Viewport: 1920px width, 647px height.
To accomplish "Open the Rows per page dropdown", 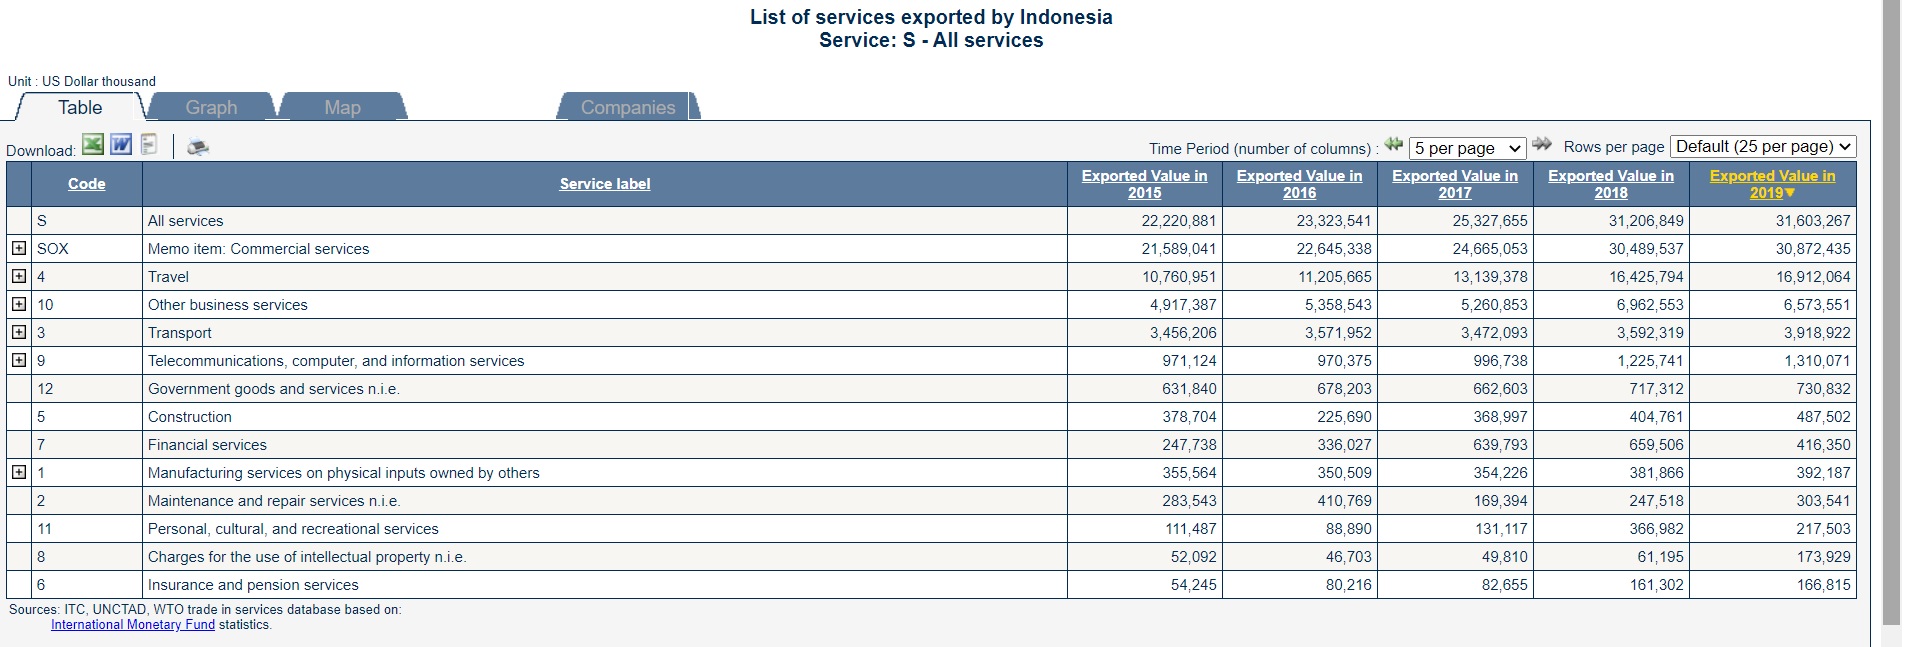I will click(1763, 147).
